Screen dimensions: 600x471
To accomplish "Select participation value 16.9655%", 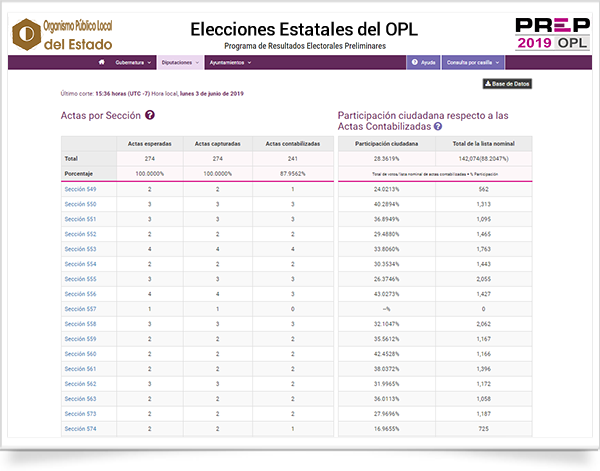I will pyautogui.click(x=386, y=429).
